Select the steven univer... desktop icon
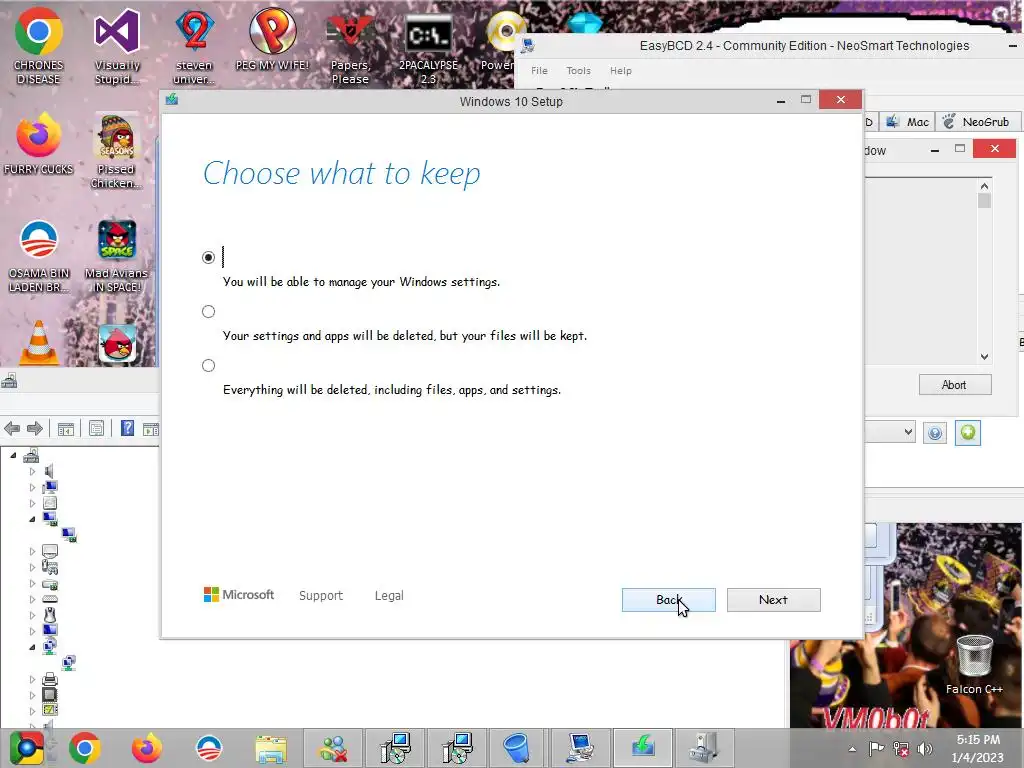Image resolution: width=1024 pixels, height=768 pixels. tap(195, 46)
